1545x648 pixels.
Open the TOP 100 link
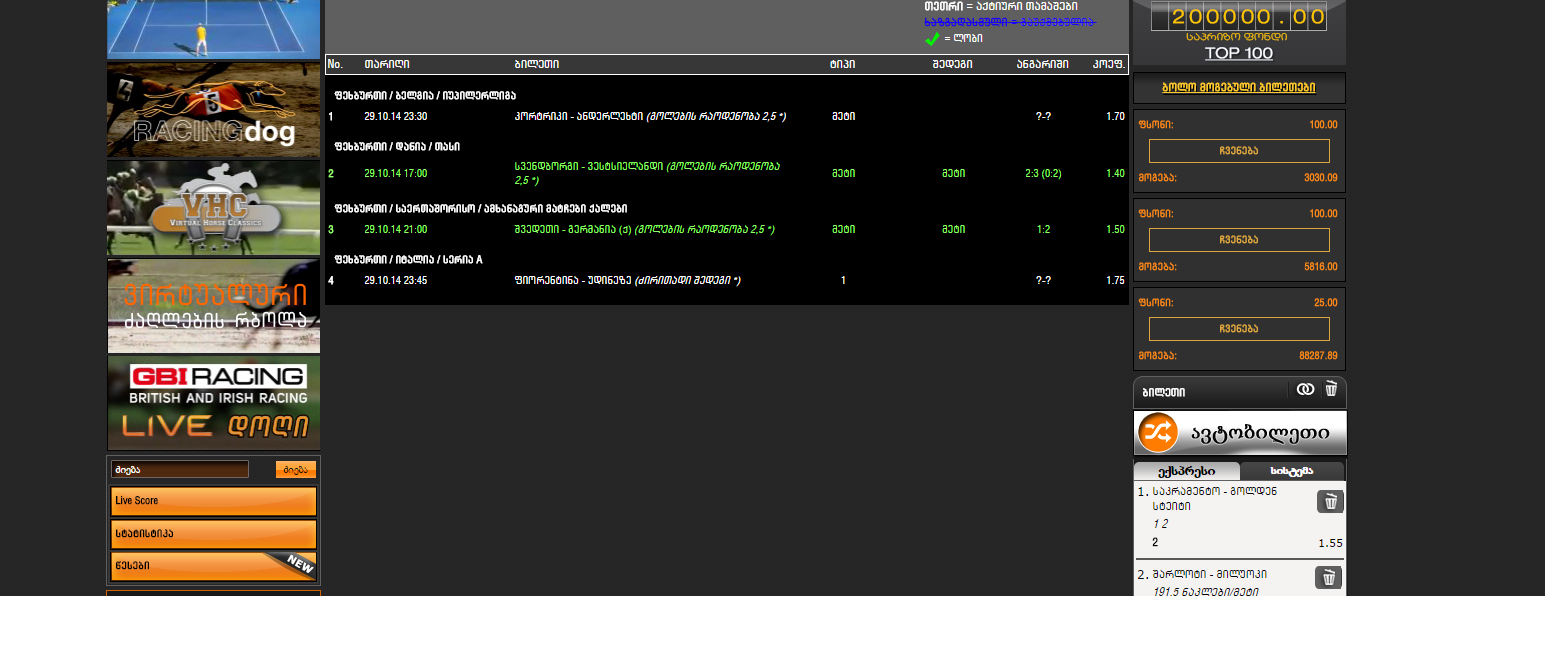1239,53
